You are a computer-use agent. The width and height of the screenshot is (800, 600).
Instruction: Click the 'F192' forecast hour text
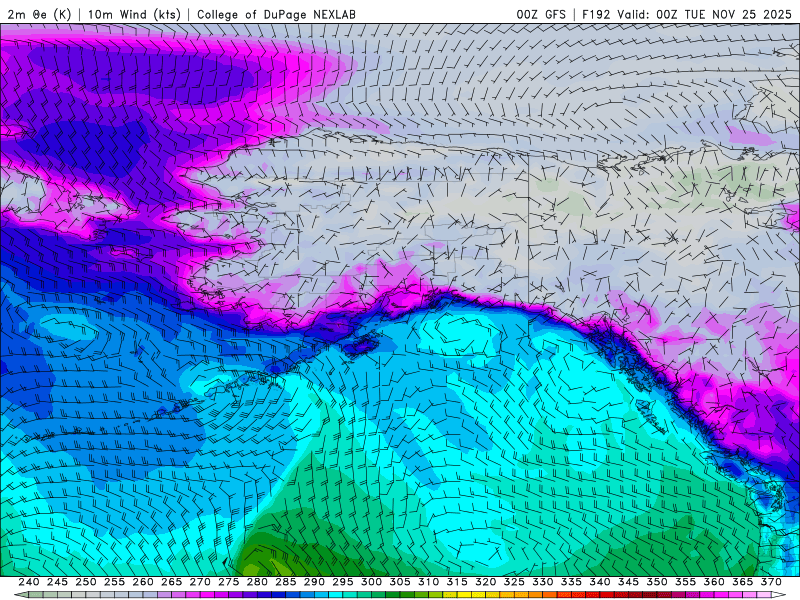tap(596, 14)
